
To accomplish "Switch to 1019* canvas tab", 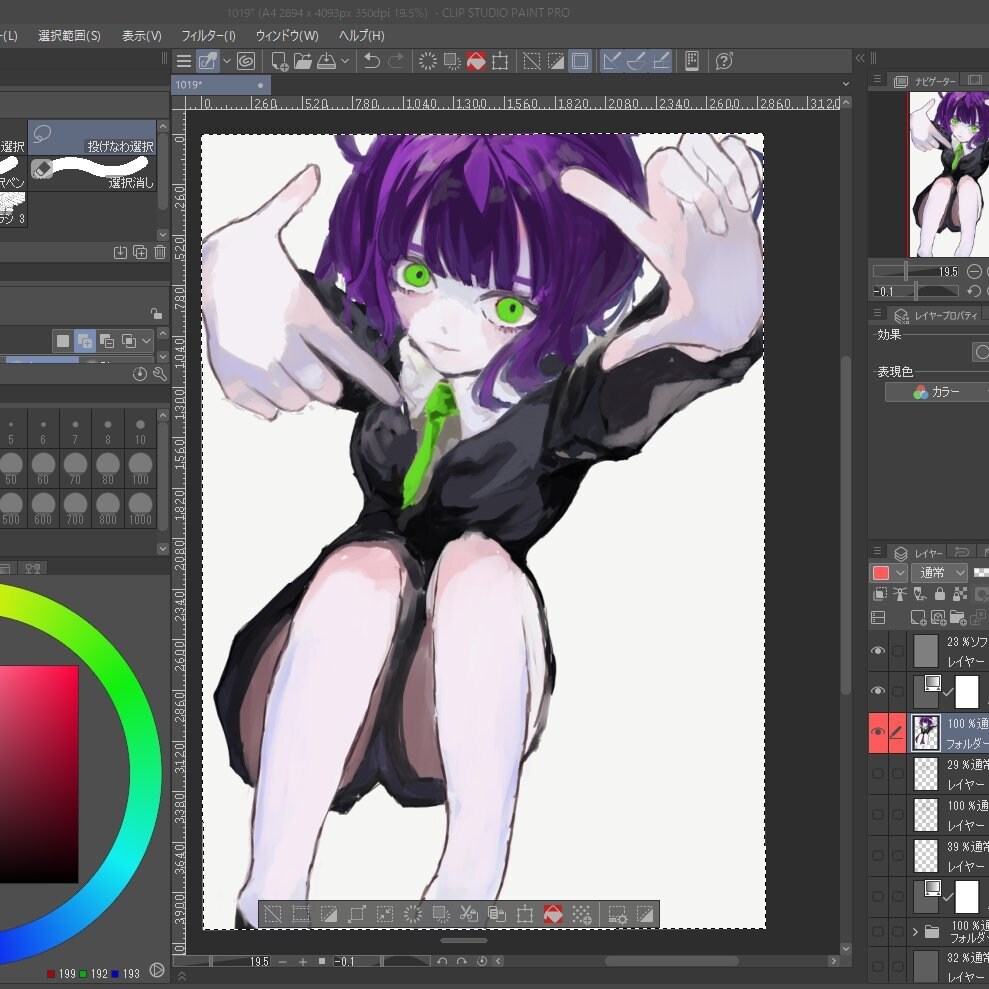I will click(x=220, y=85).
